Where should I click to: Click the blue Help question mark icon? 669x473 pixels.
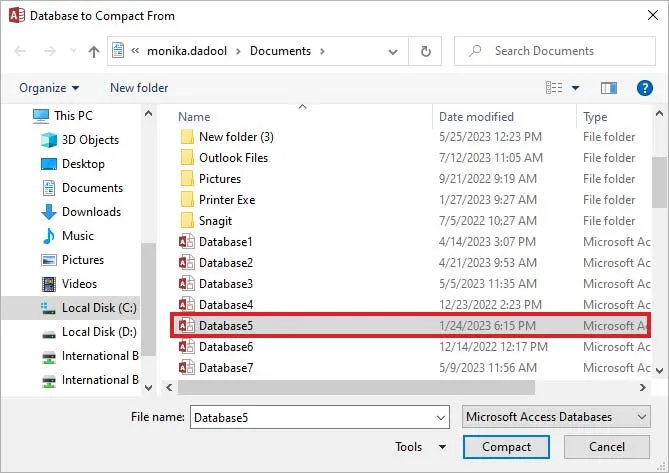tap(645, 88)
